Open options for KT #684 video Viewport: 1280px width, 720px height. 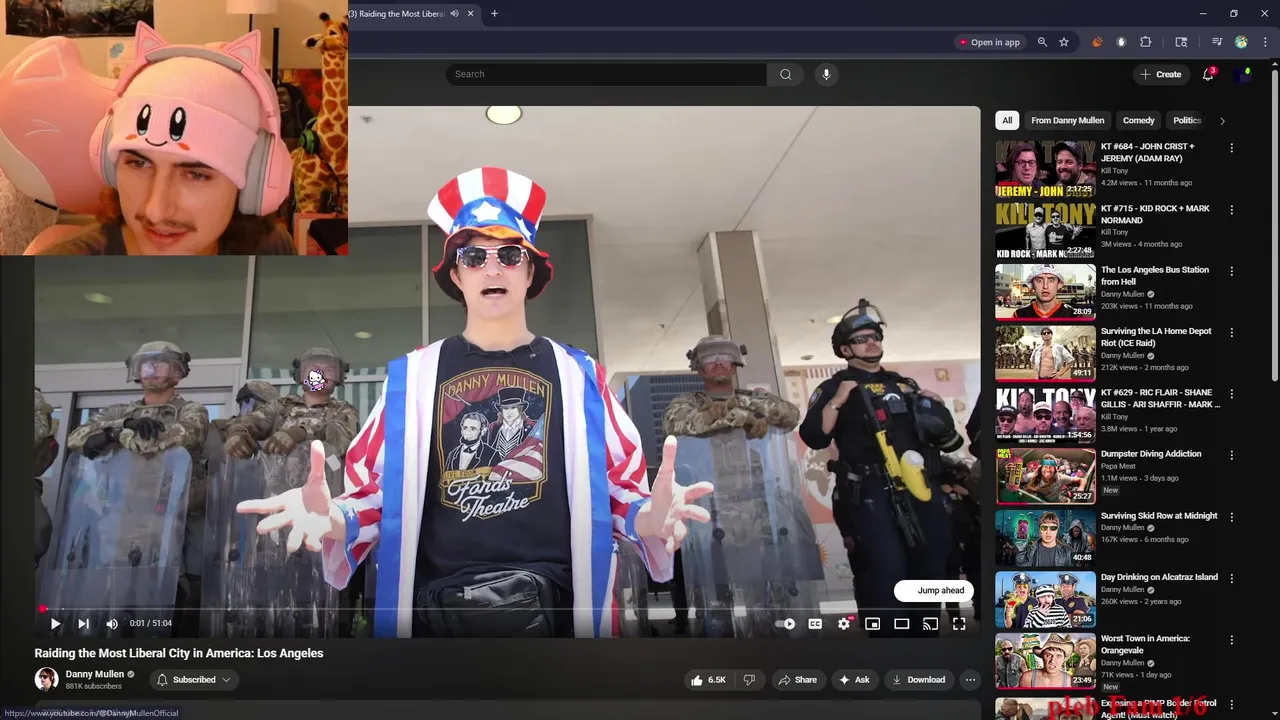pyautogui.click(x=1231, y=148)
